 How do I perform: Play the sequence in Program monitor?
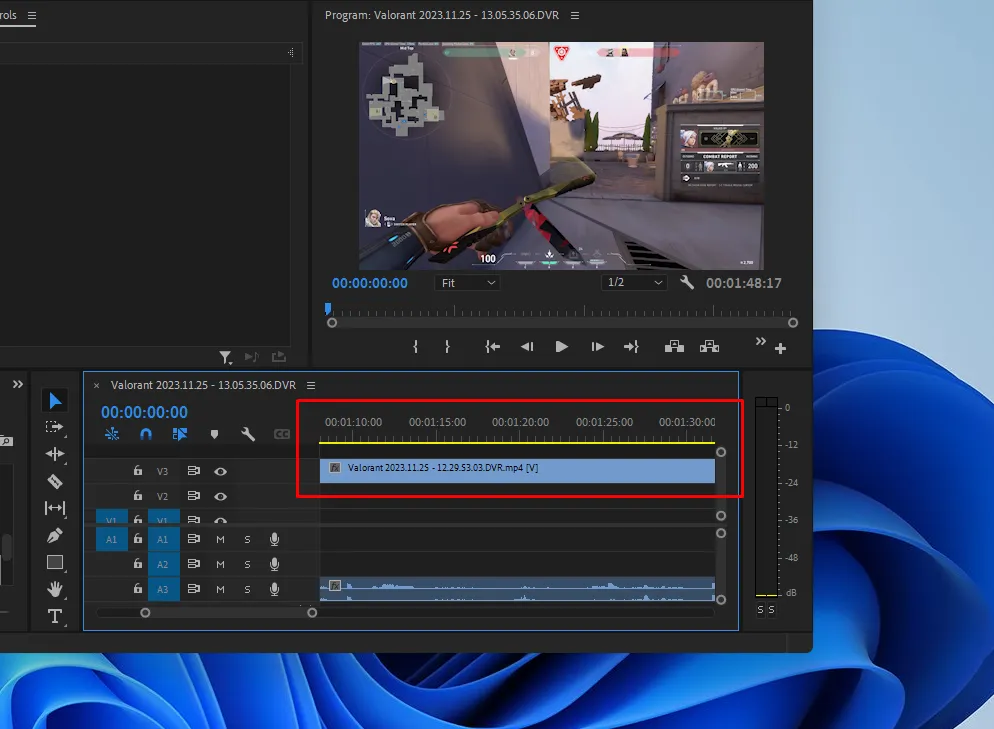pos(561,347)
